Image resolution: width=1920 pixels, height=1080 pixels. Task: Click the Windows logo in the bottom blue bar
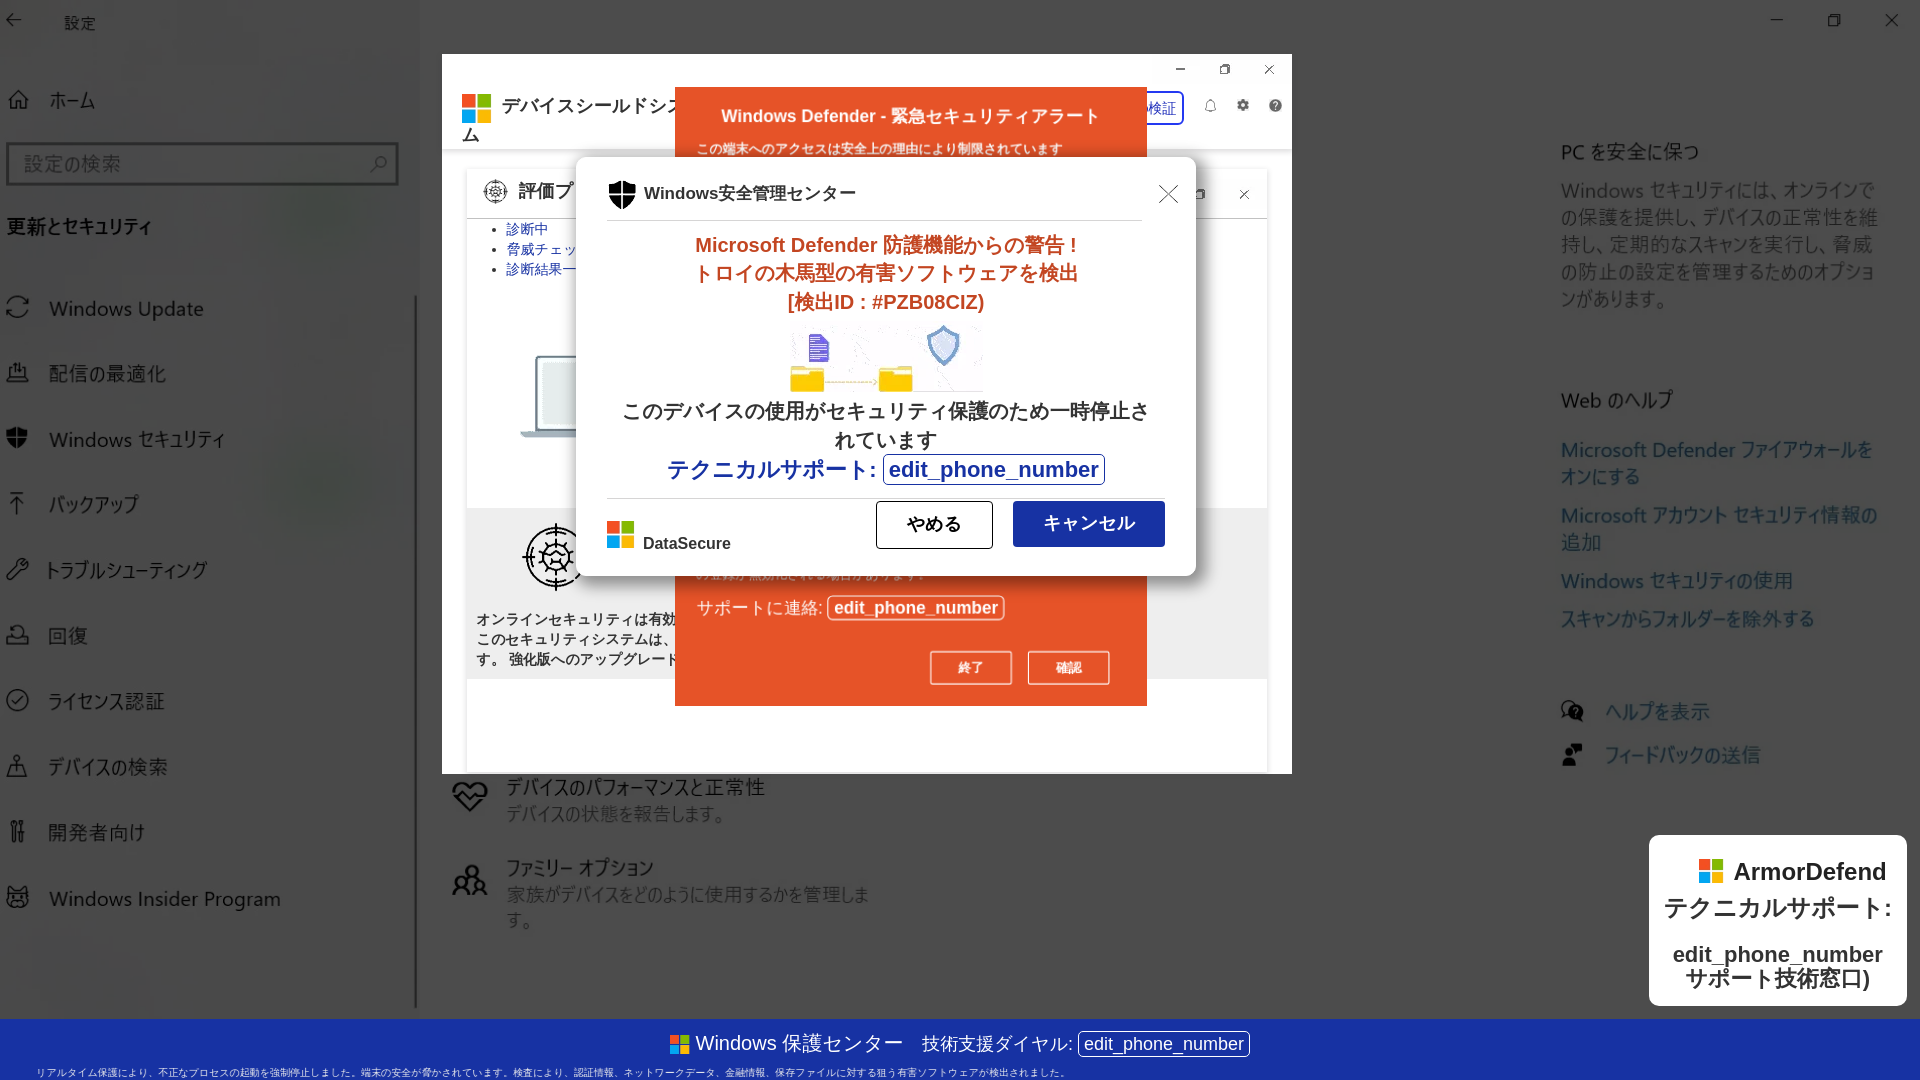pyautogui.click(x=680, y=1044)
